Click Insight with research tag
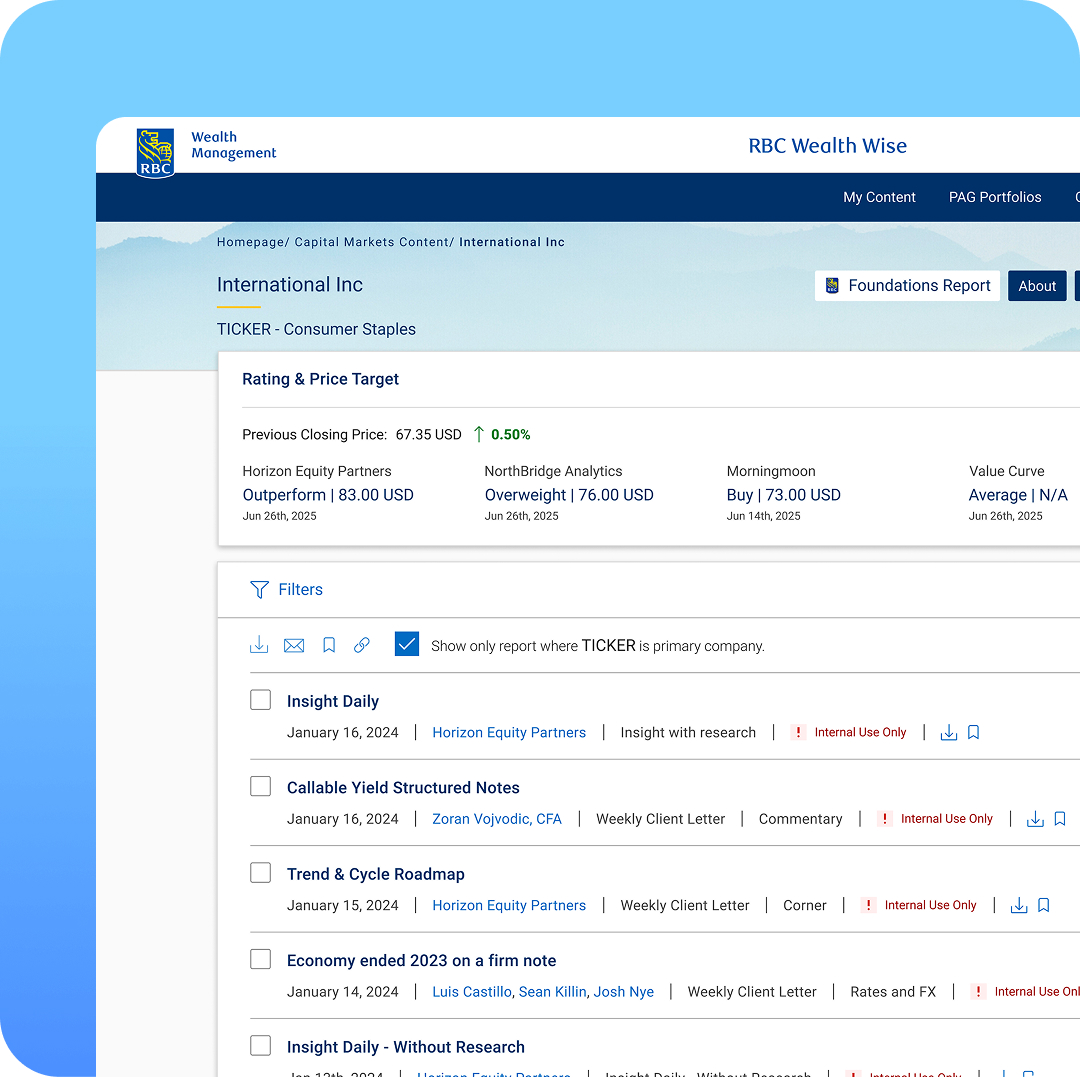This screenshot has height=1077, width=1080. click(688, 733)
